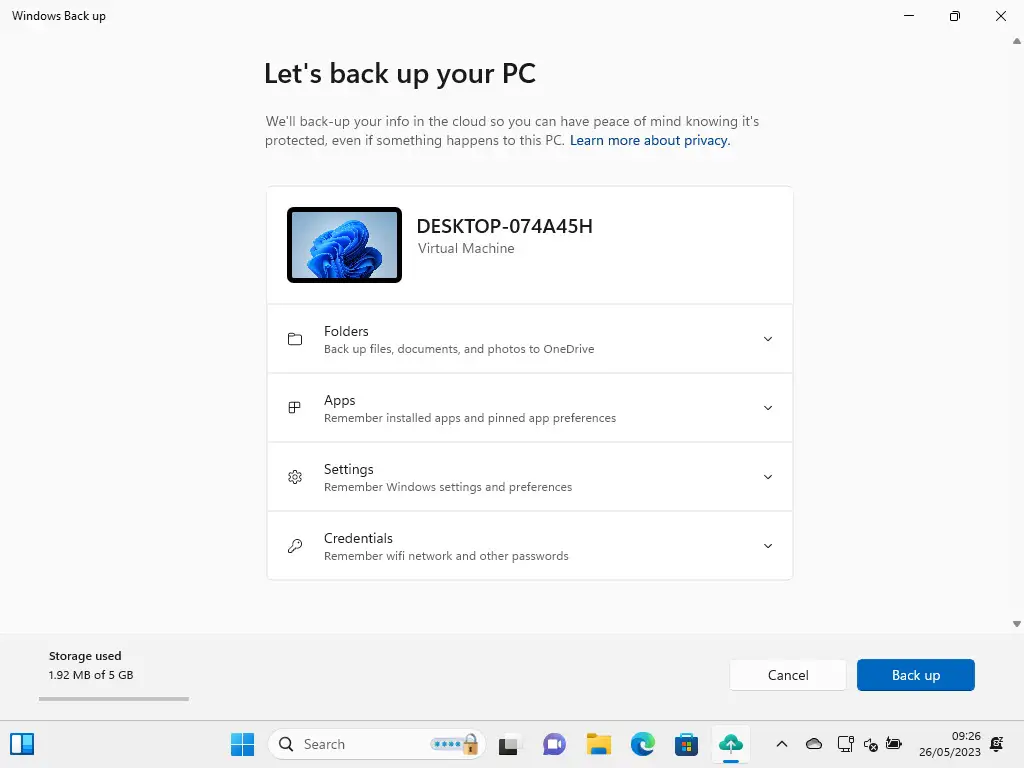The image size is (1024, 768).
Task: Expand the Settings section chevron
Action: click(767, 477)
